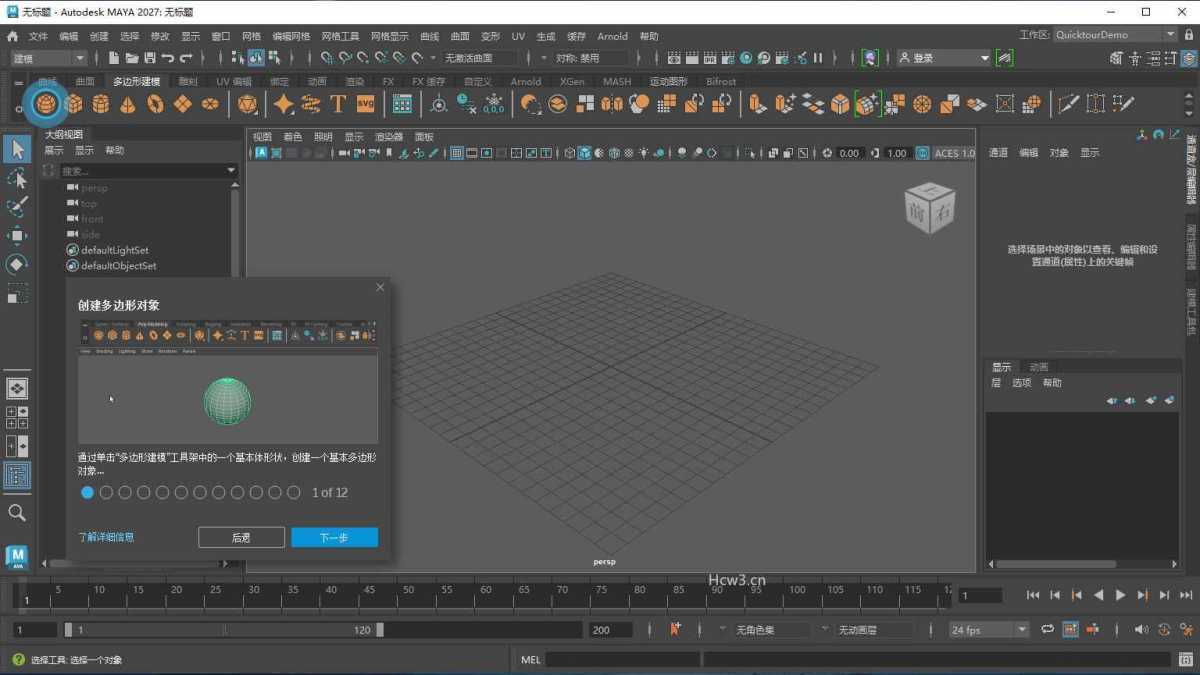Switch to the Arnold shelf tab

click(x=527, y=81)
